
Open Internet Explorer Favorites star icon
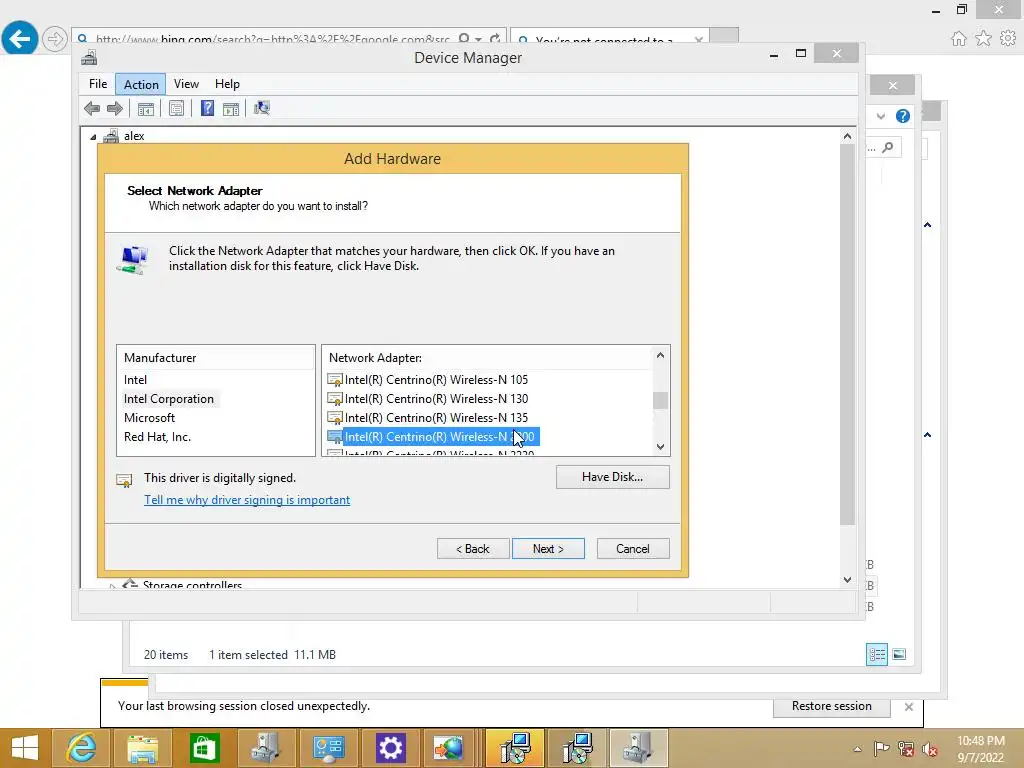(983, 39)
